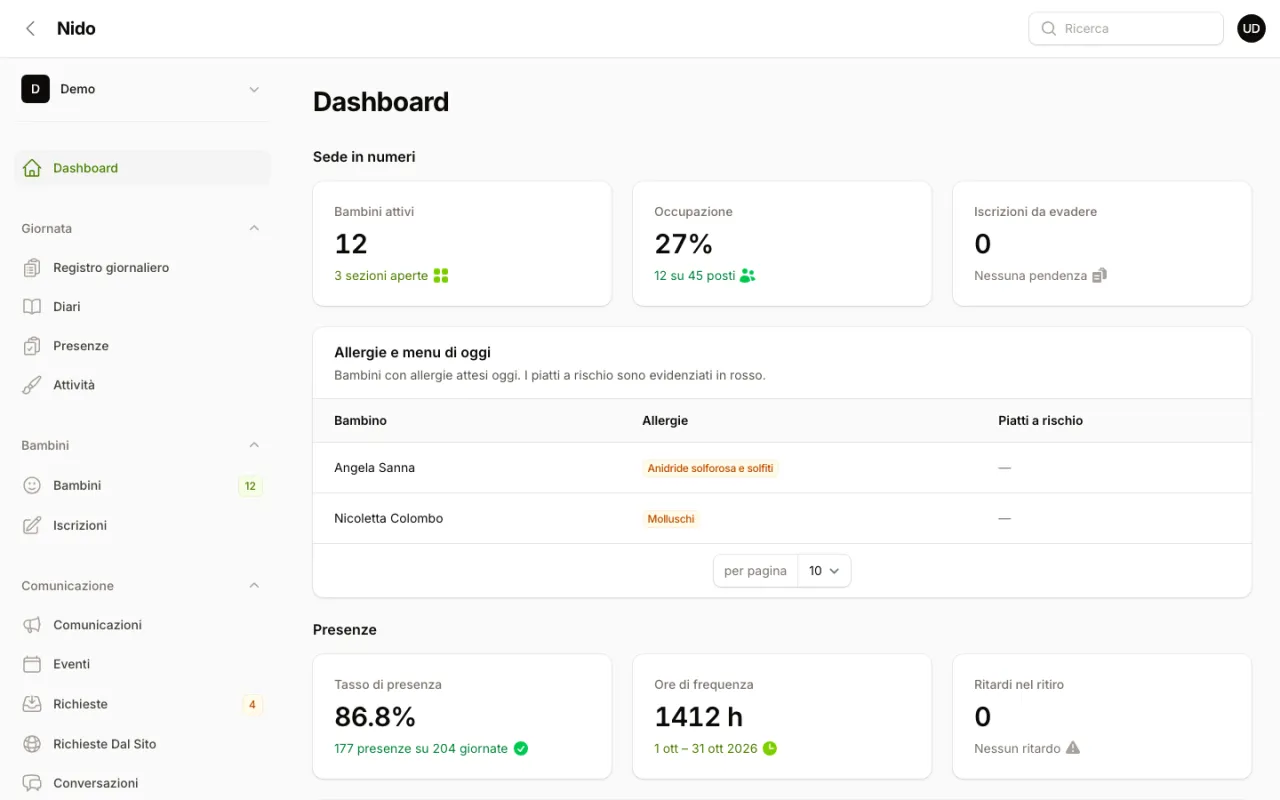Click the Registro giornaliero clipboard icon
Image resolution: width=1280 pixels, height=800 pixels.
[32, 268]
